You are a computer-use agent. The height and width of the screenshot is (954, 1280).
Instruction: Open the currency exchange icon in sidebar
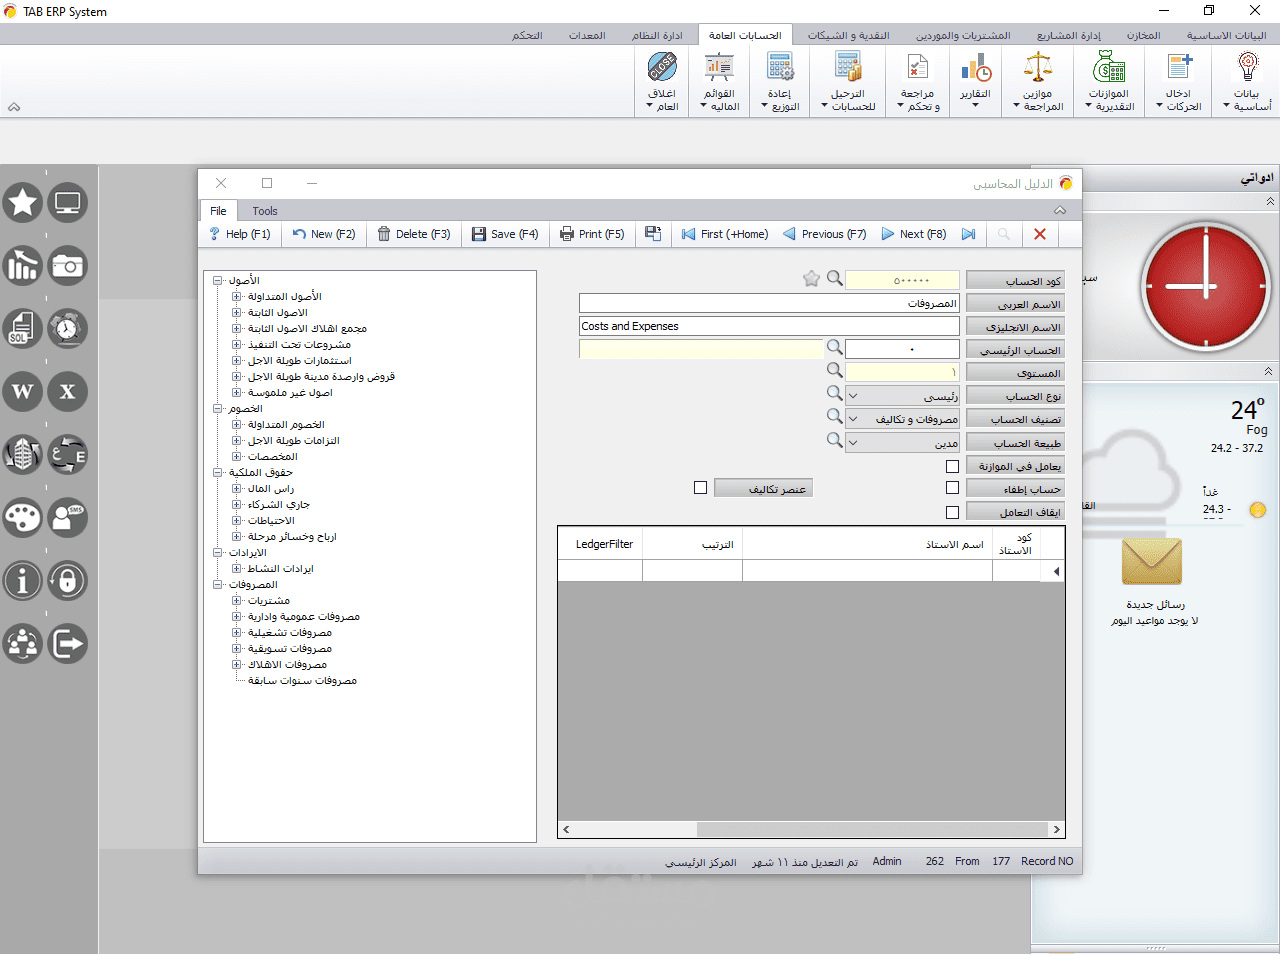67,455
